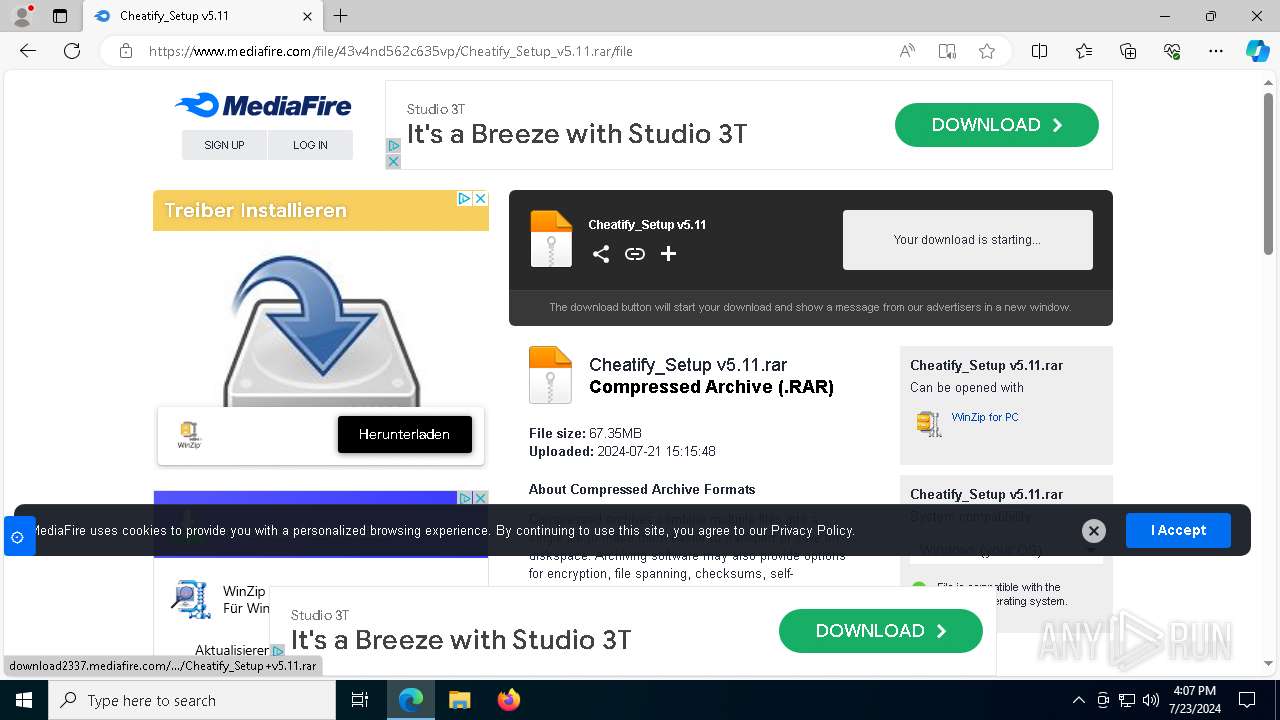1280x720 pixels.
Task: Open a new tab
Action: point(341,16)
